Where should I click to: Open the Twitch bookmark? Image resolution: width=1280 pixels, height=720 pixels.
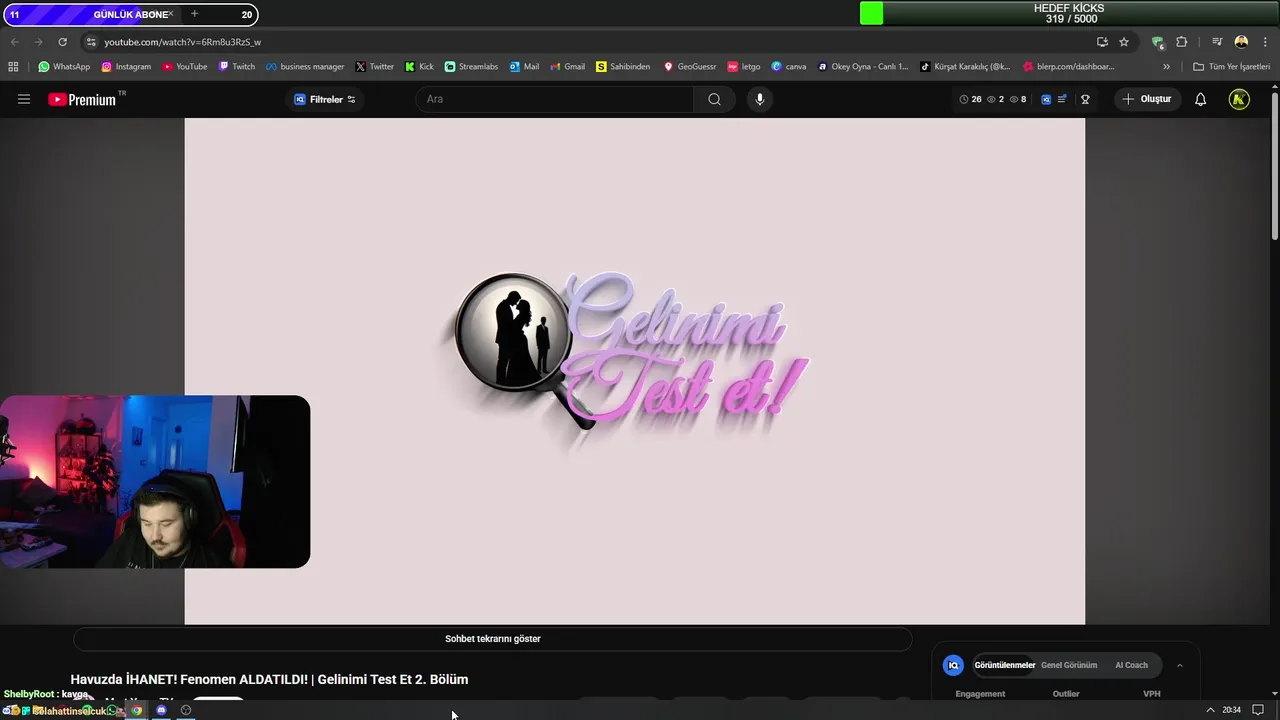point(236,67)
